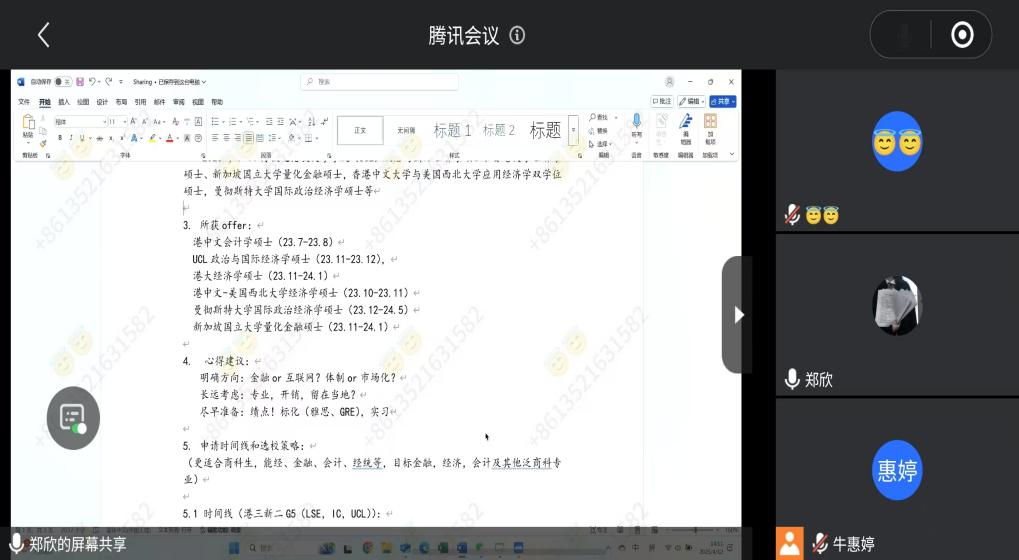Click the record circle icon at top right
Image resolution: width=1019 pixels, height=560 pixels.
[x=962, y=35]
